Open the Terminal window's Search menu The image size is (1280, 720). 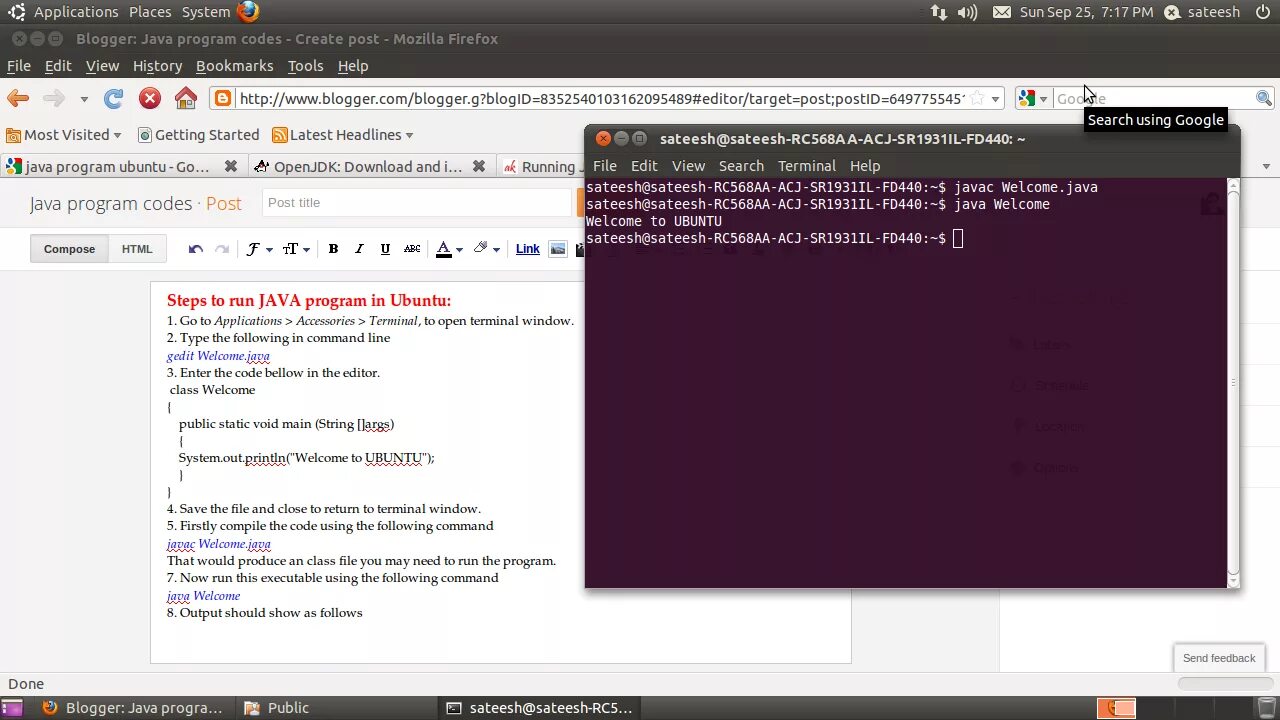coord(741,166)
